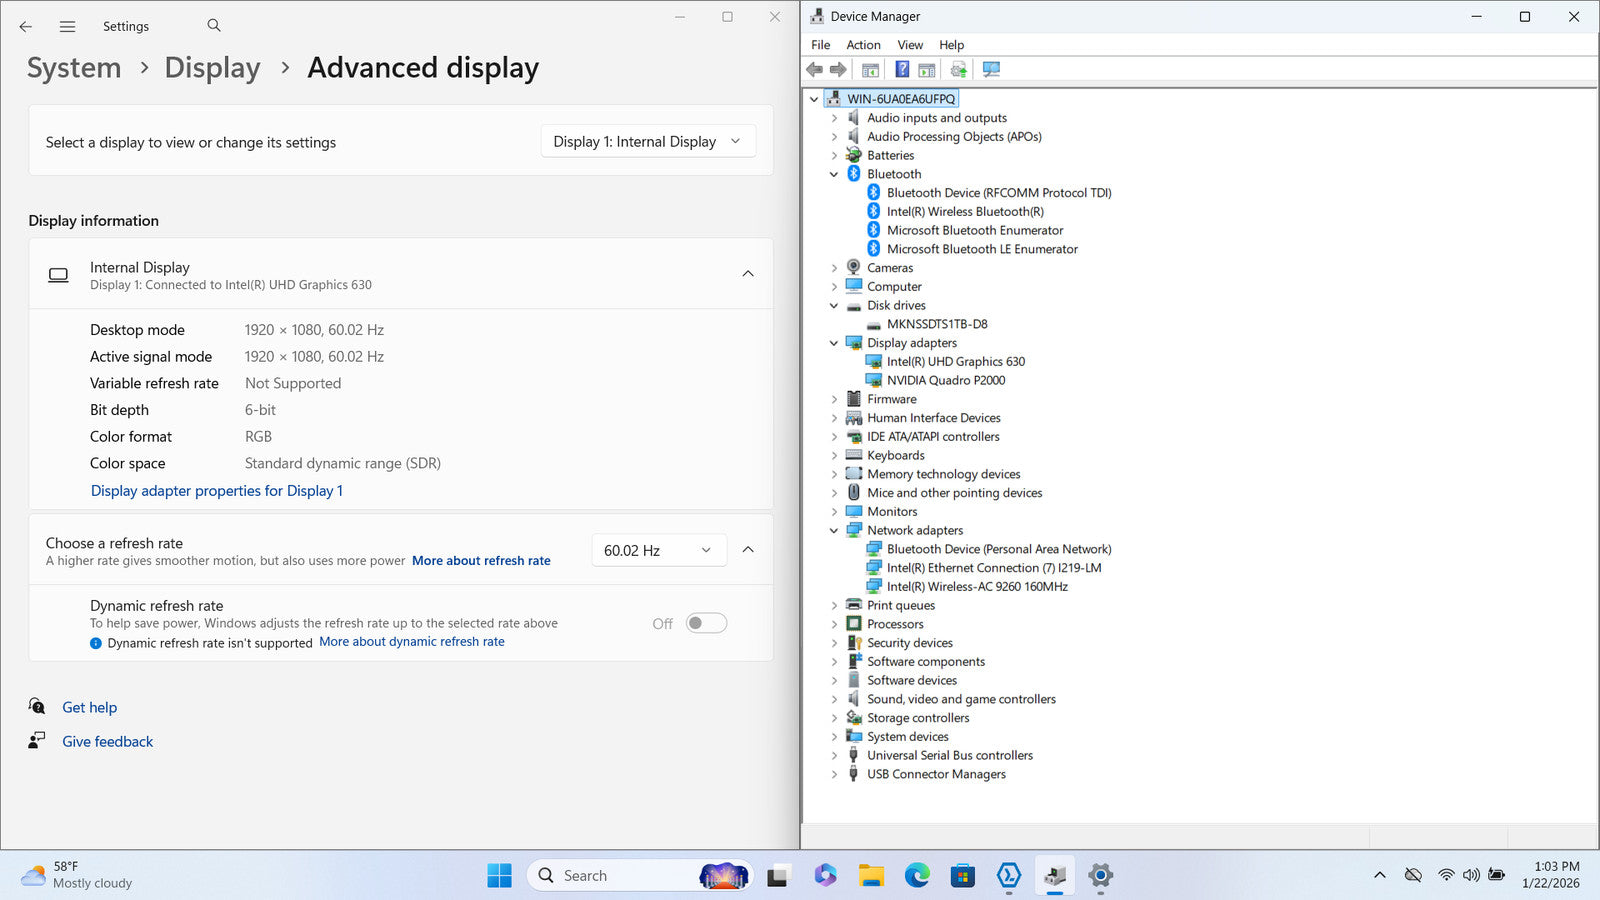Open the Display 1: Internal Display dropdown
The width and height of the screenshot is (1600, 900).
pos(647,142)
